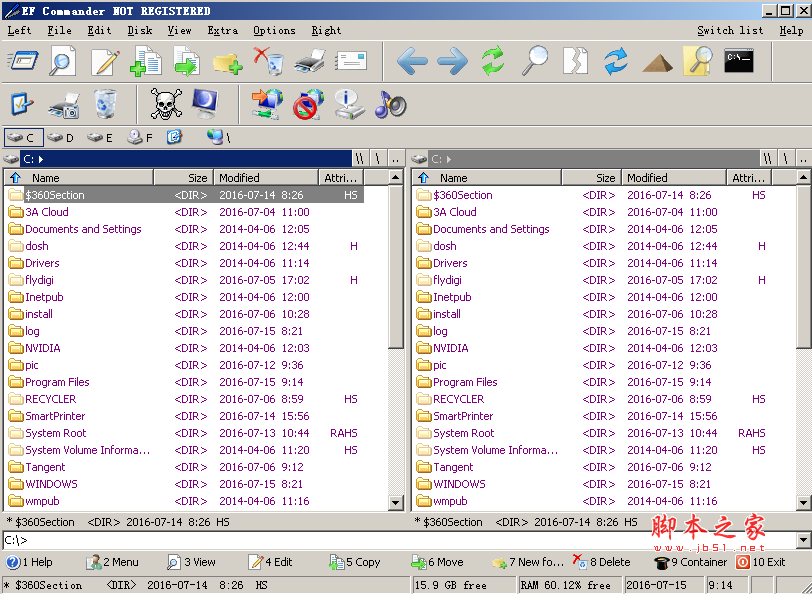Click the envelope mail card icon
The height and width of the screenshot is (594, 812).
[351, 61]
